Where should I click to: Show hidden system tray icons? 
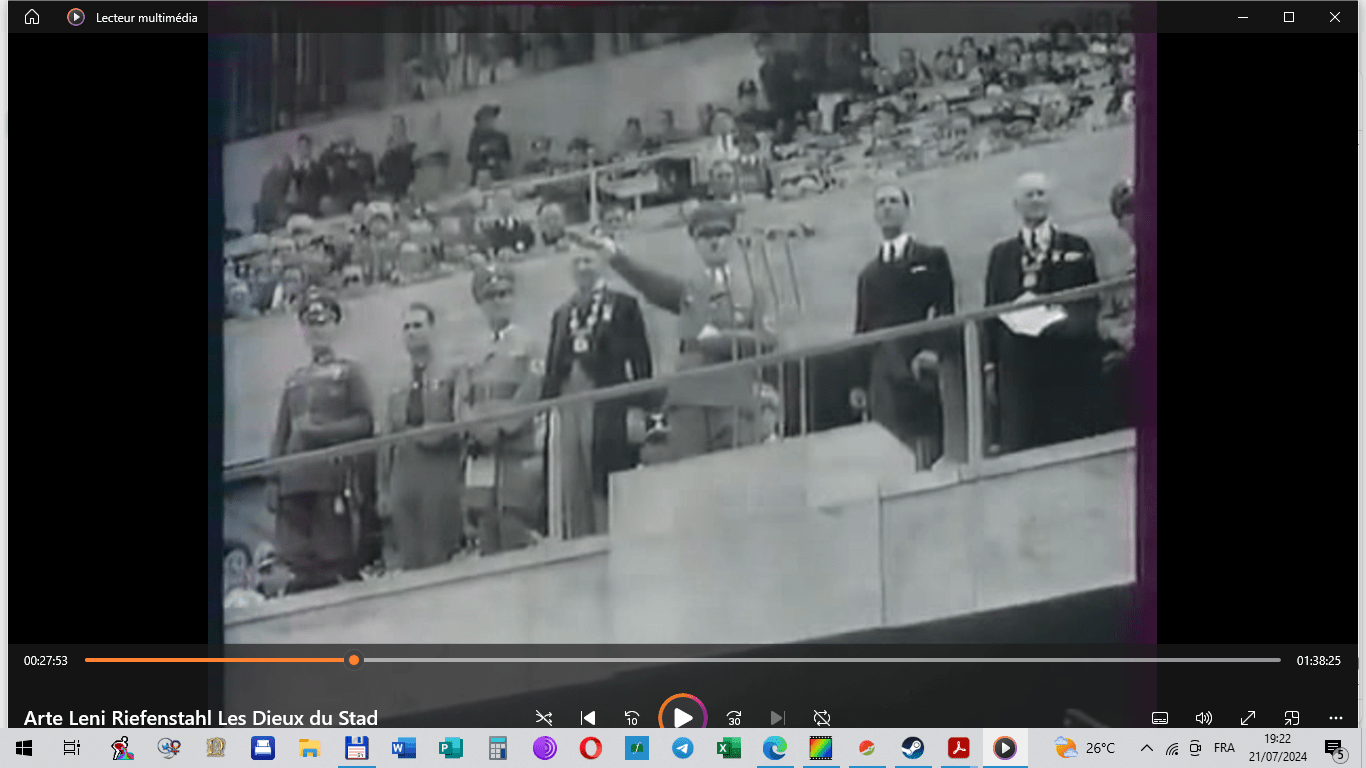tap(1146, 747)
